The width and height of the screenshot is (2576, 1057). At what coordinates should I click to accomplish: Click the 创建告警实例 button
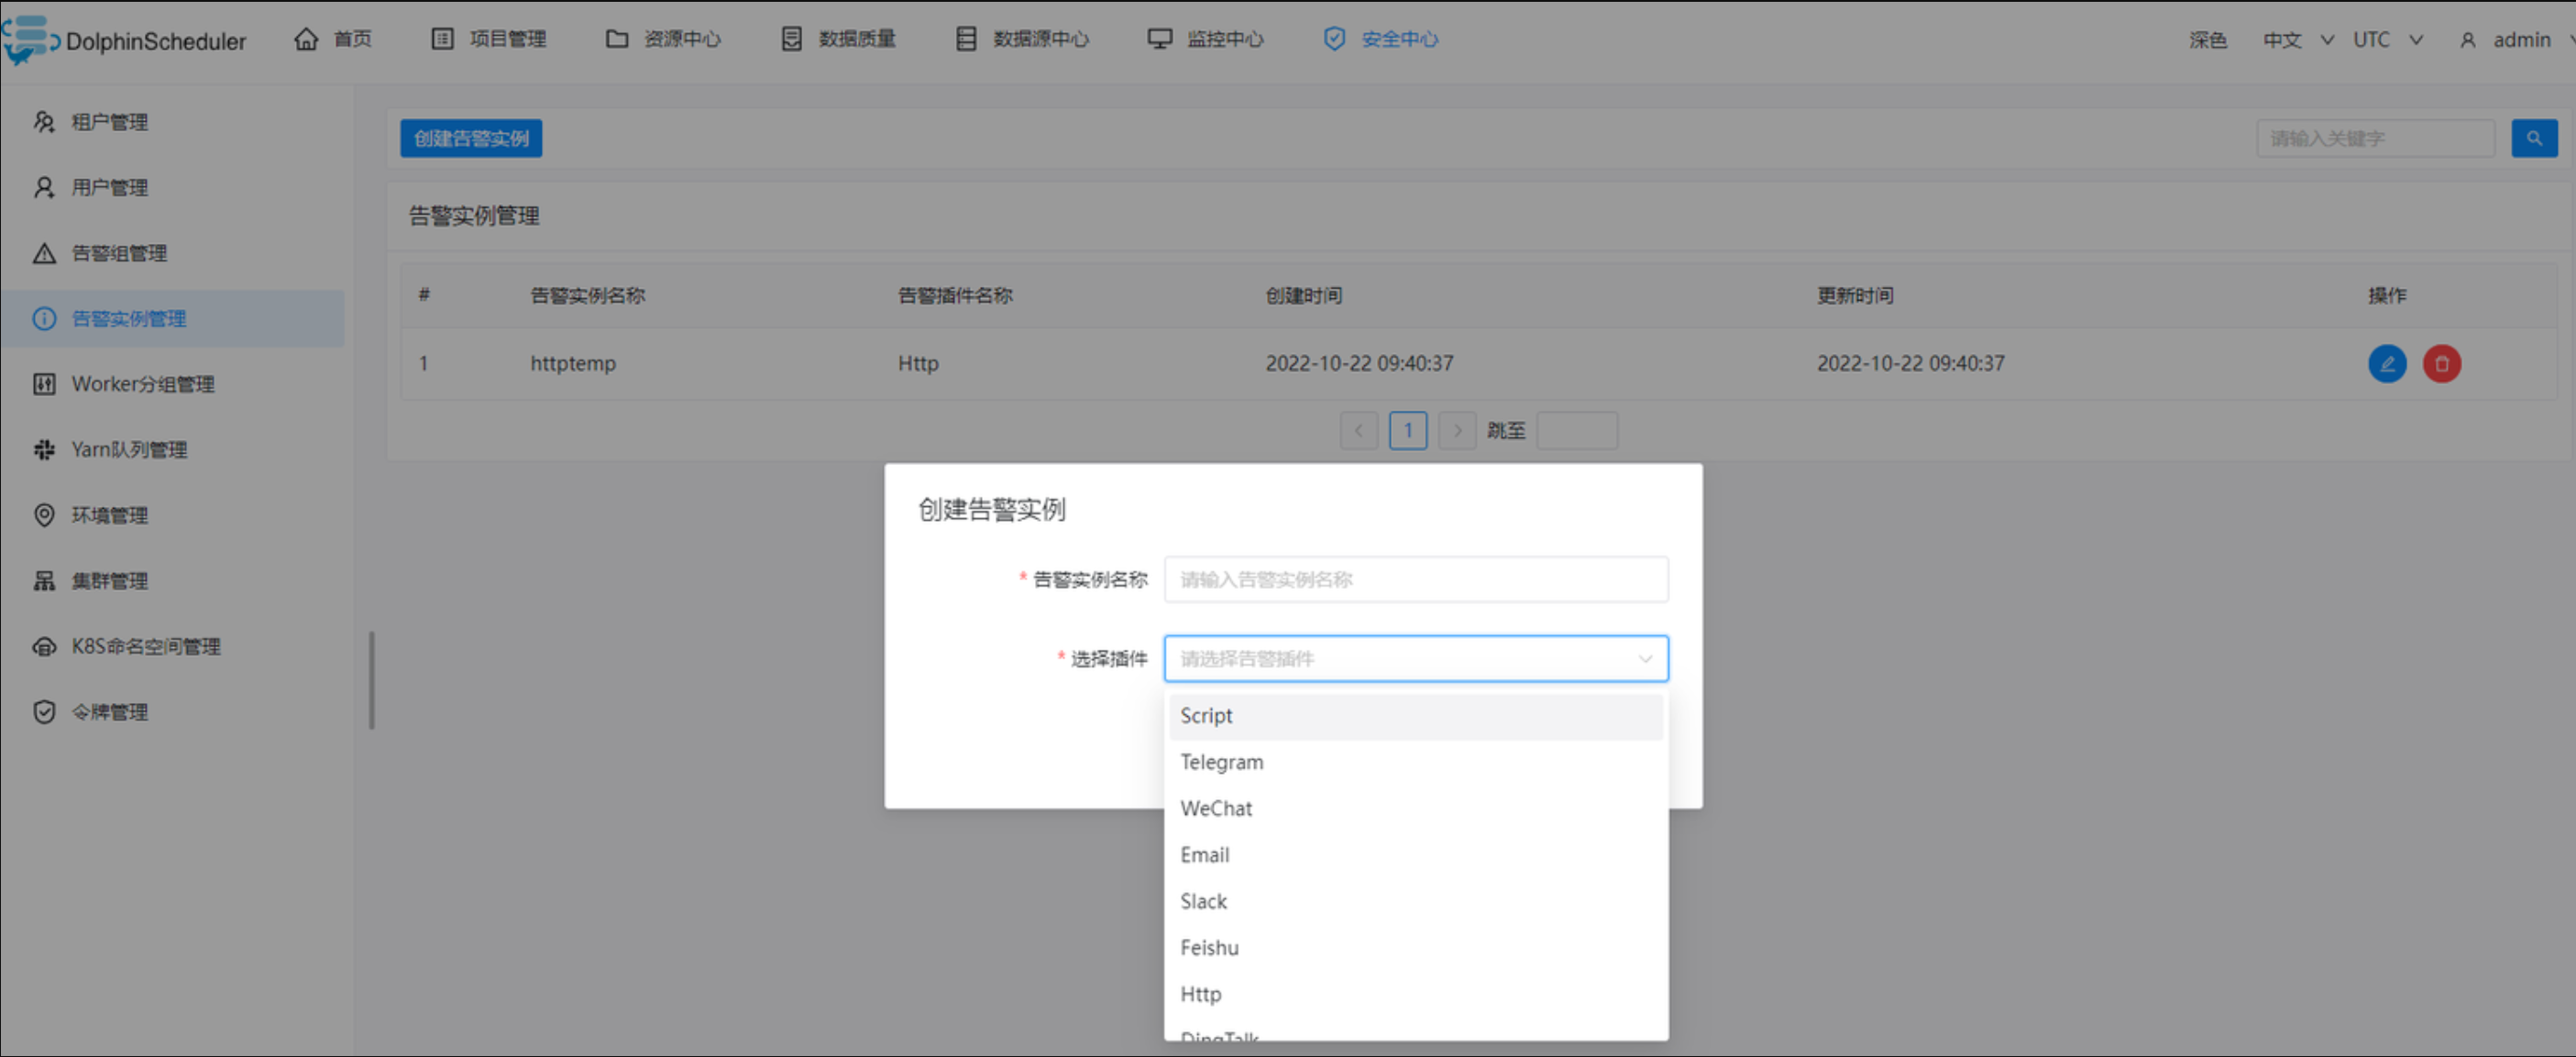[x=471, y=138]
